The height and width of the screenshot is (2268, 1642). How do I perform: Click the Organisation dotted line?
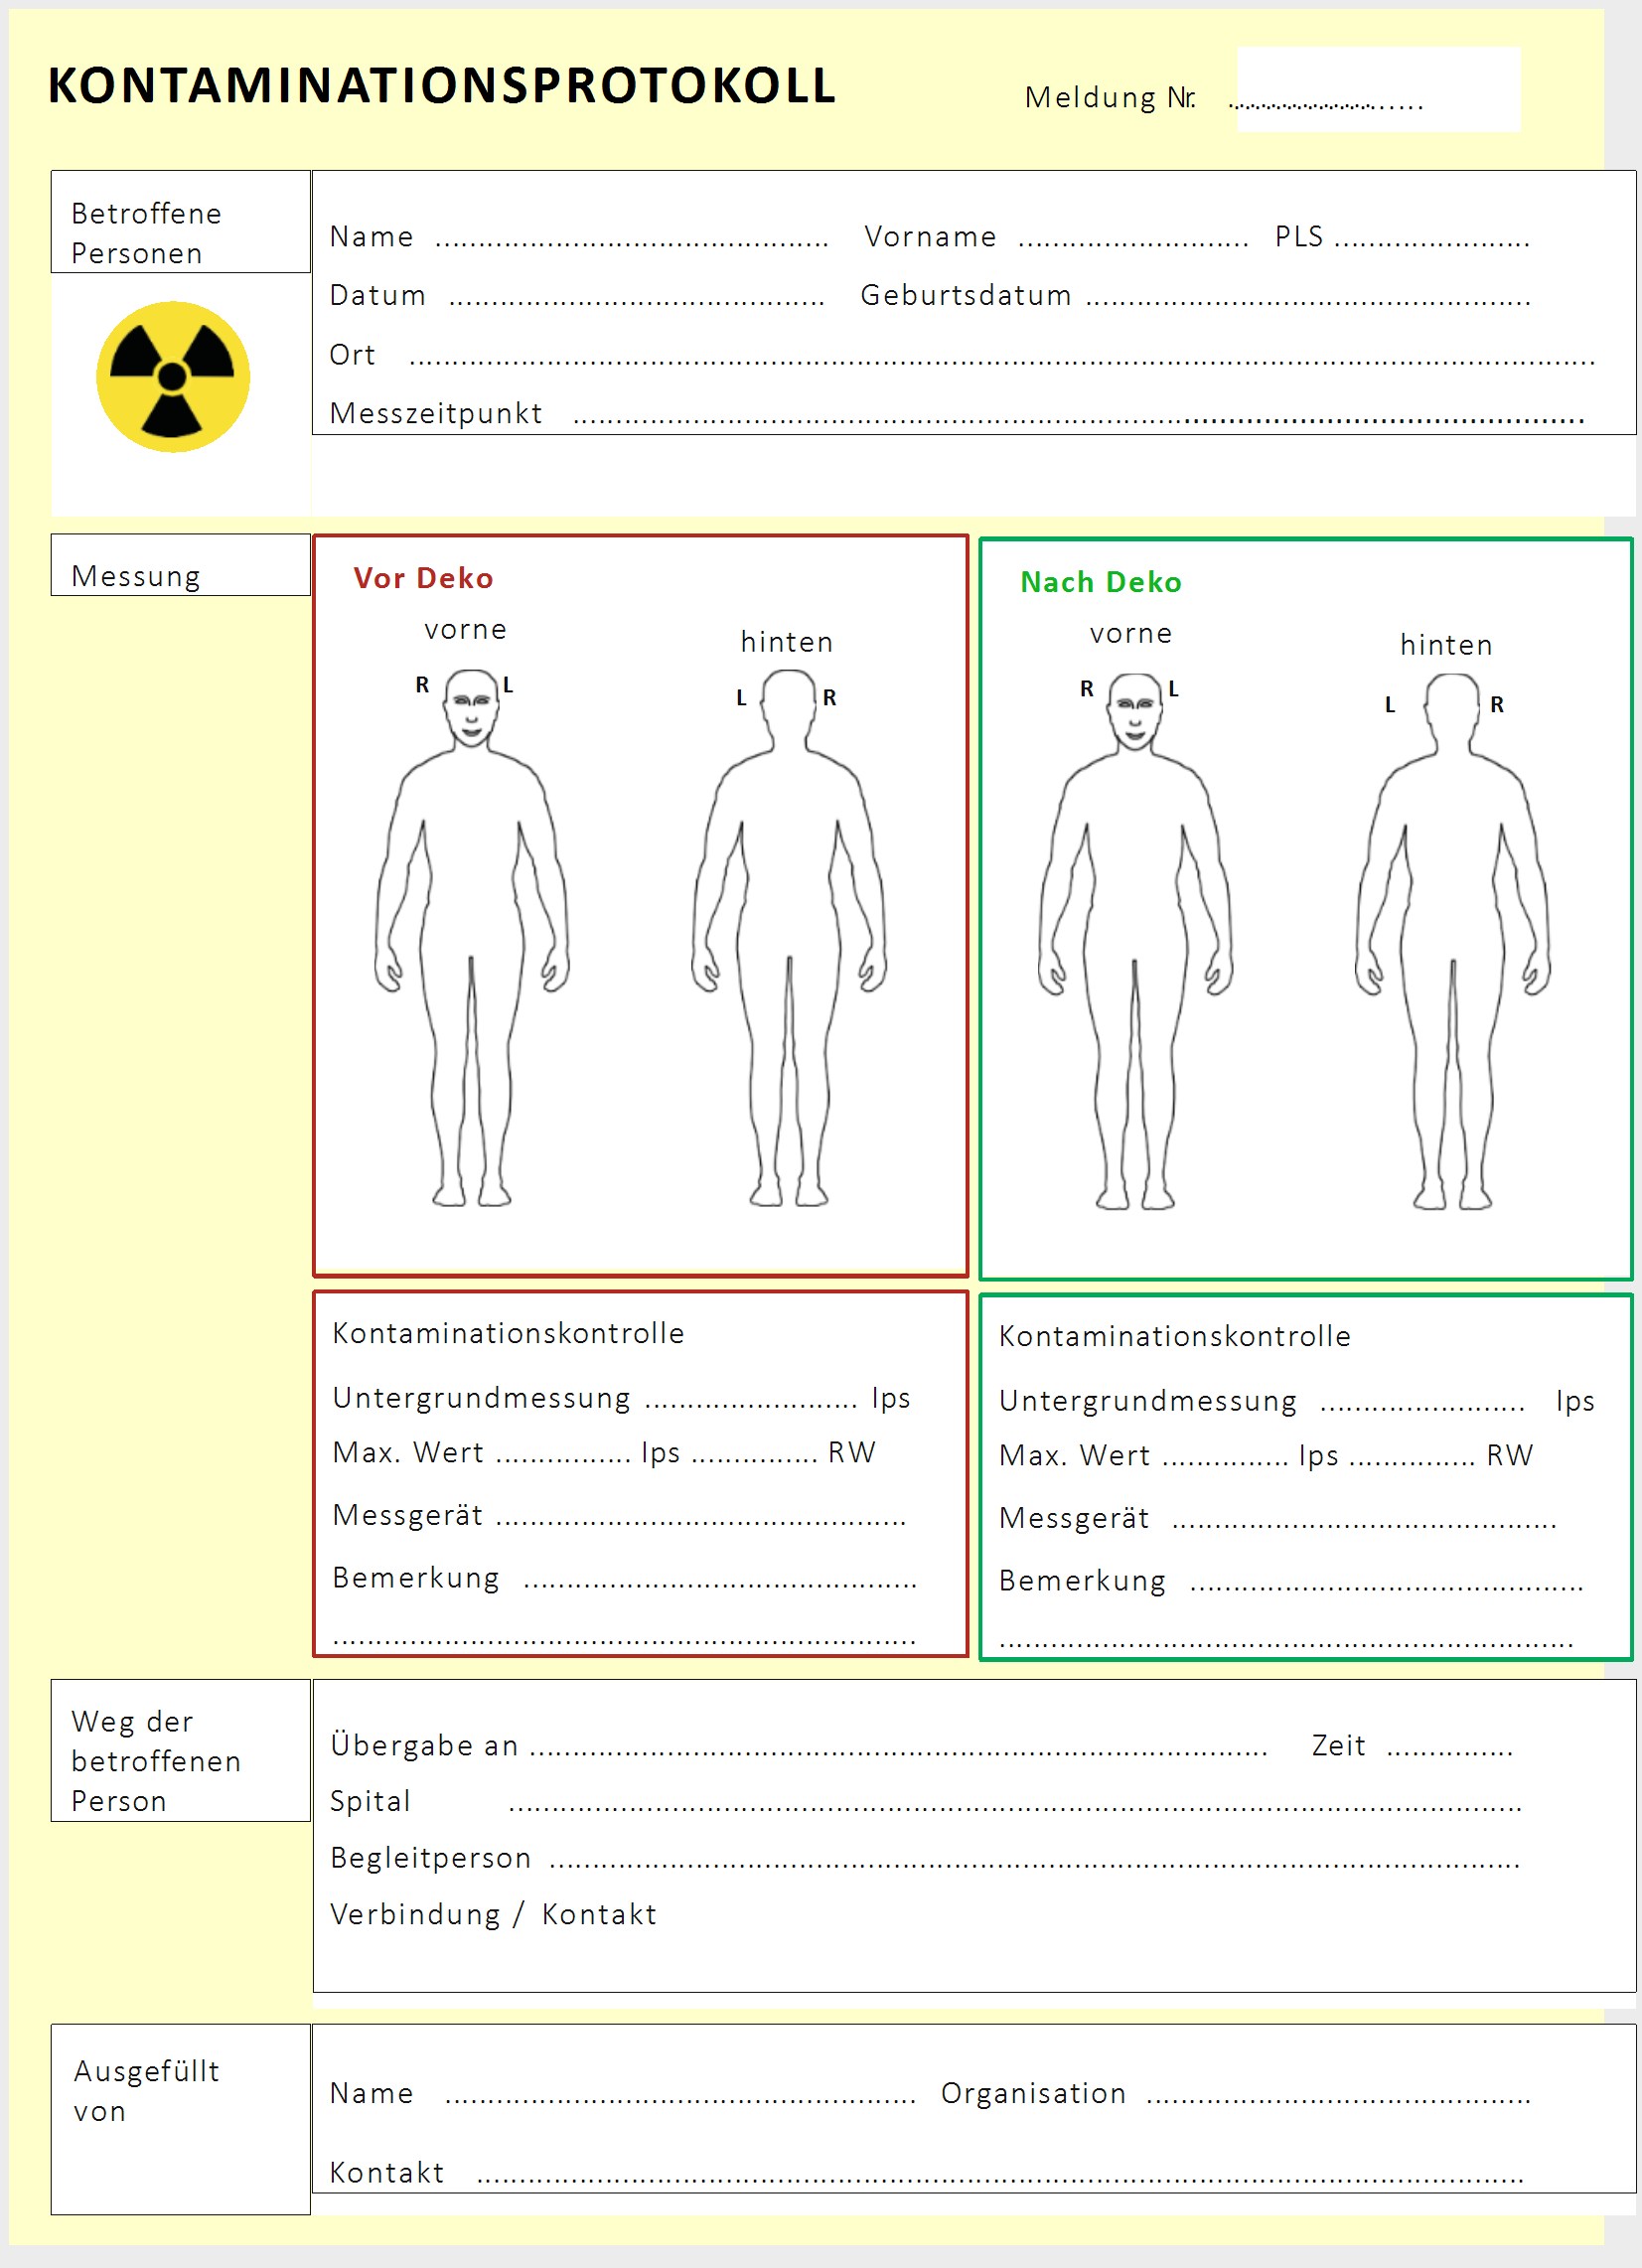click(1337, 2097)
